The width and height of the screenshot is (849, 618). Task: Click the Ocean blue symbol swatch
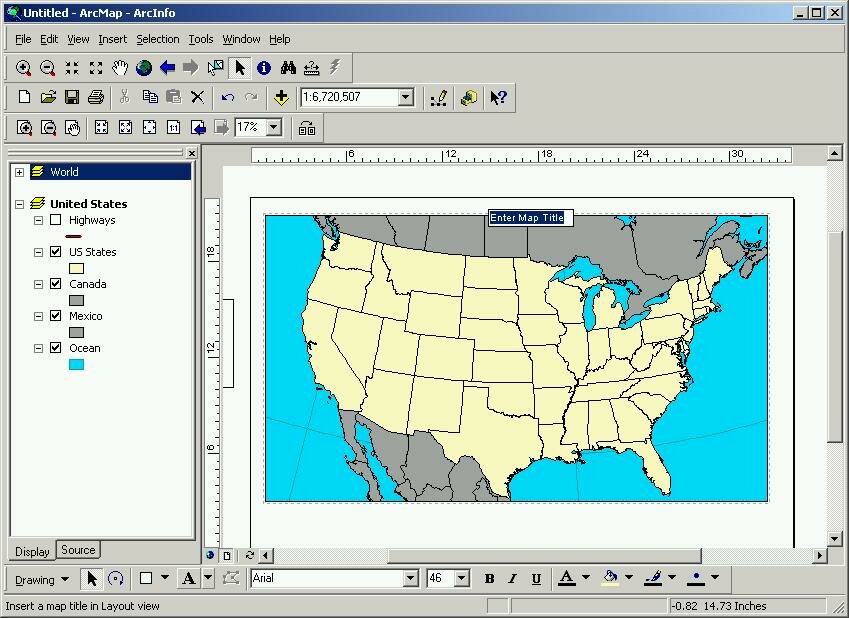pyautogui.click(x=76, y=365)
